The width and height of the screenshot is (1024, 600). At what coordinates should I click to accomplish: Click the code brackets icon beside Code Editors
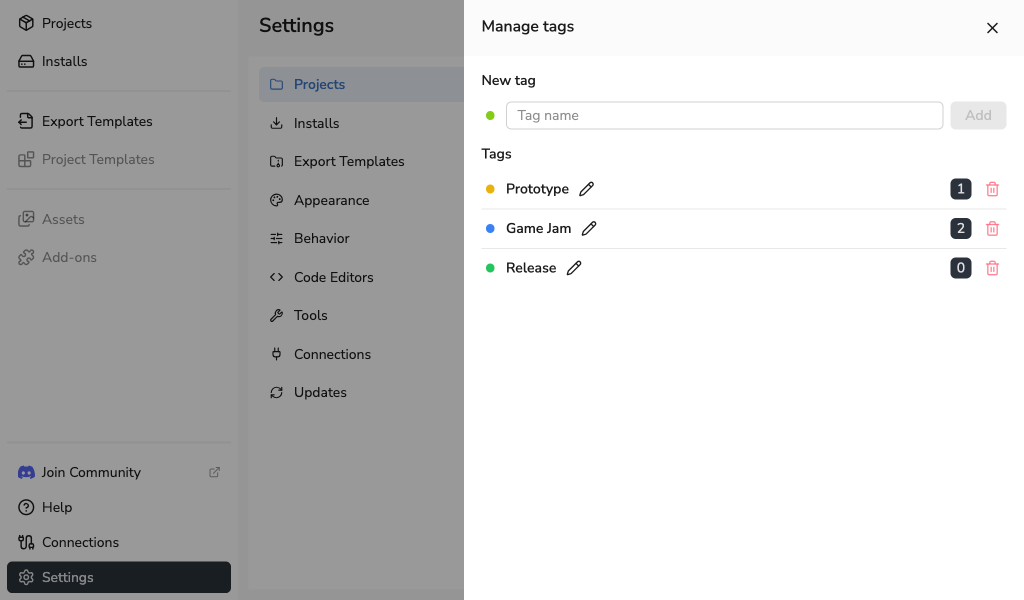click(x=276, y=277)
